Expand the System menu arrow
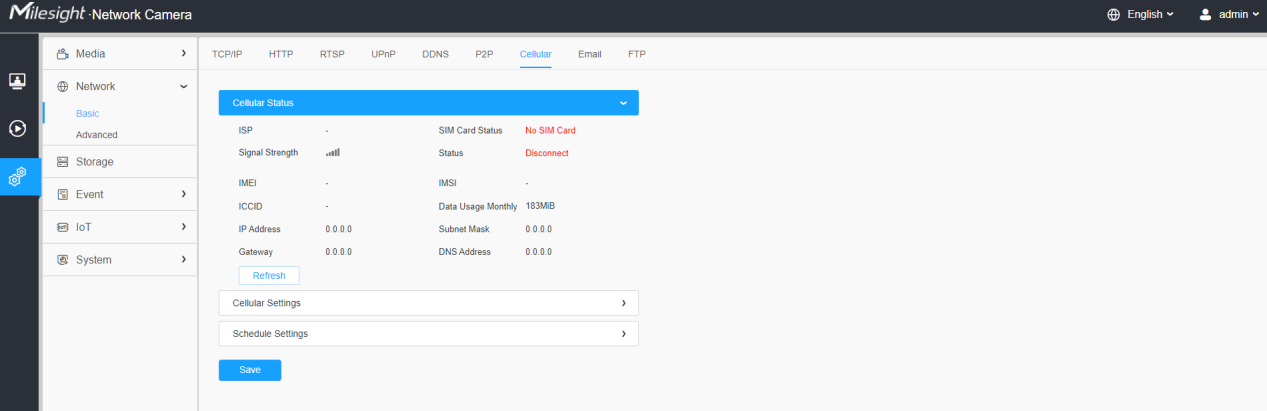 (x=183, y=260)
